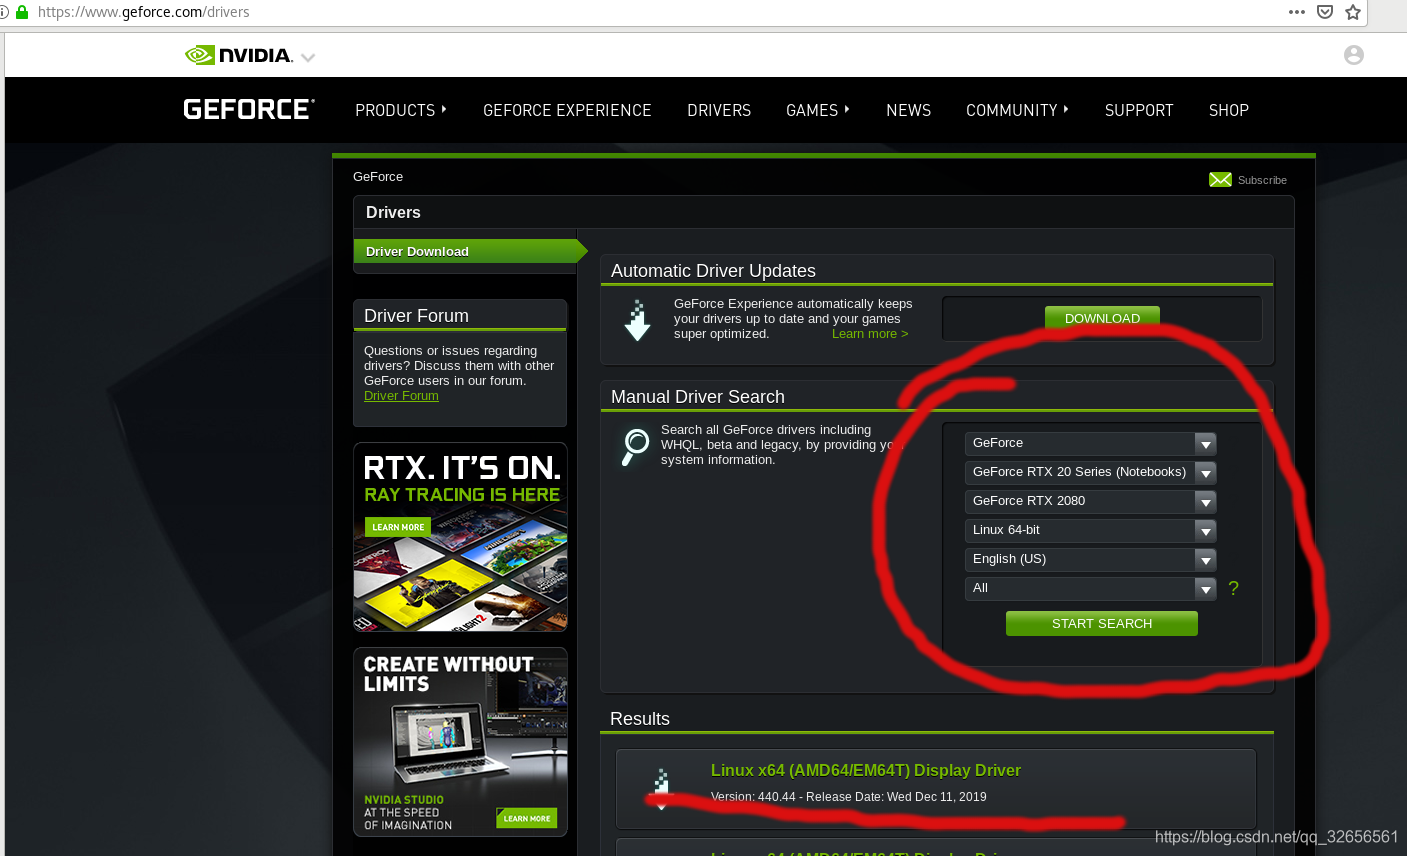Image resolution: width=1407 pixels, height=856 pixels.
Task: Click the secure padlock icon
Action: [22, 12]
